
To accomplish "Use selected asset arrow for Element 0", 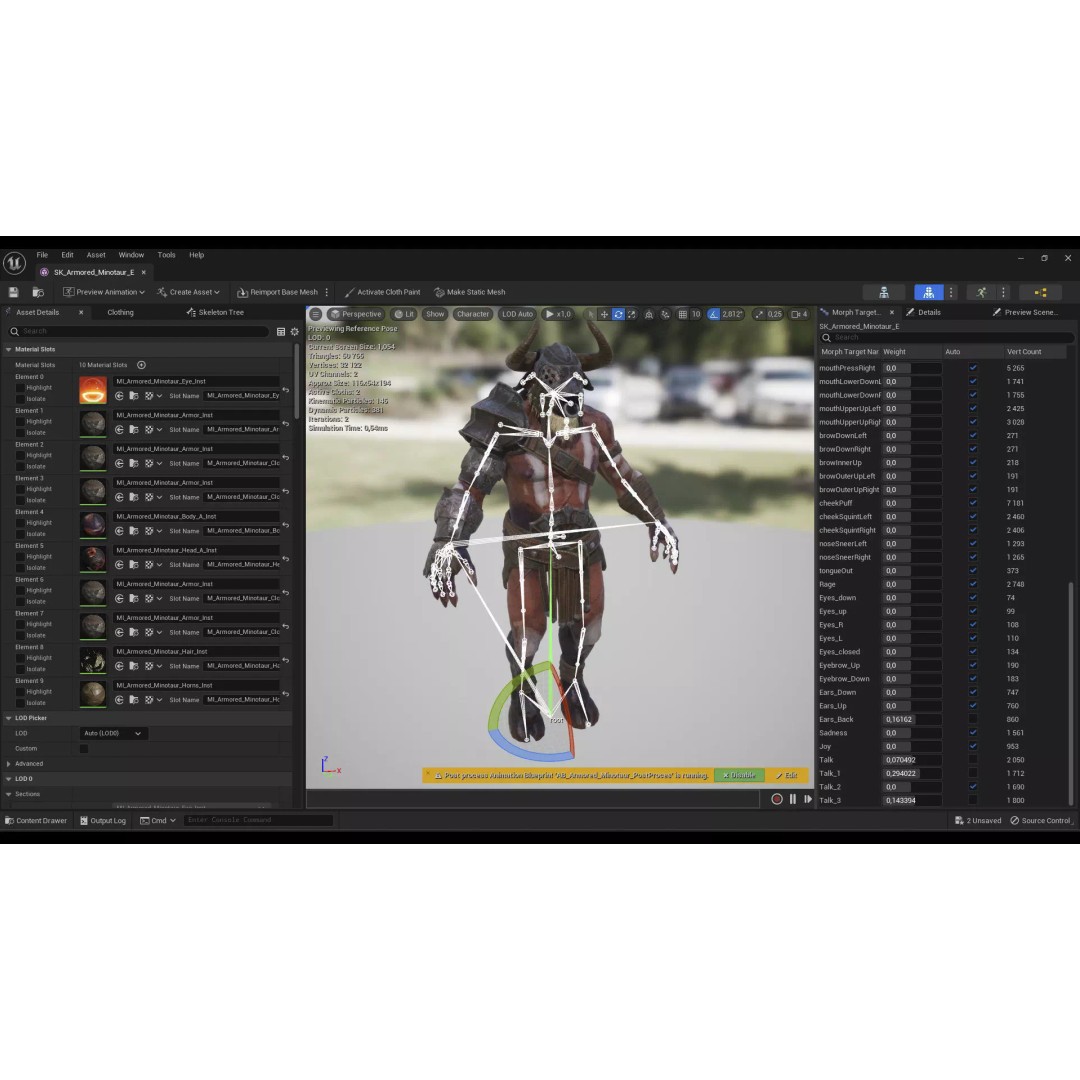I will pos(119,396).
